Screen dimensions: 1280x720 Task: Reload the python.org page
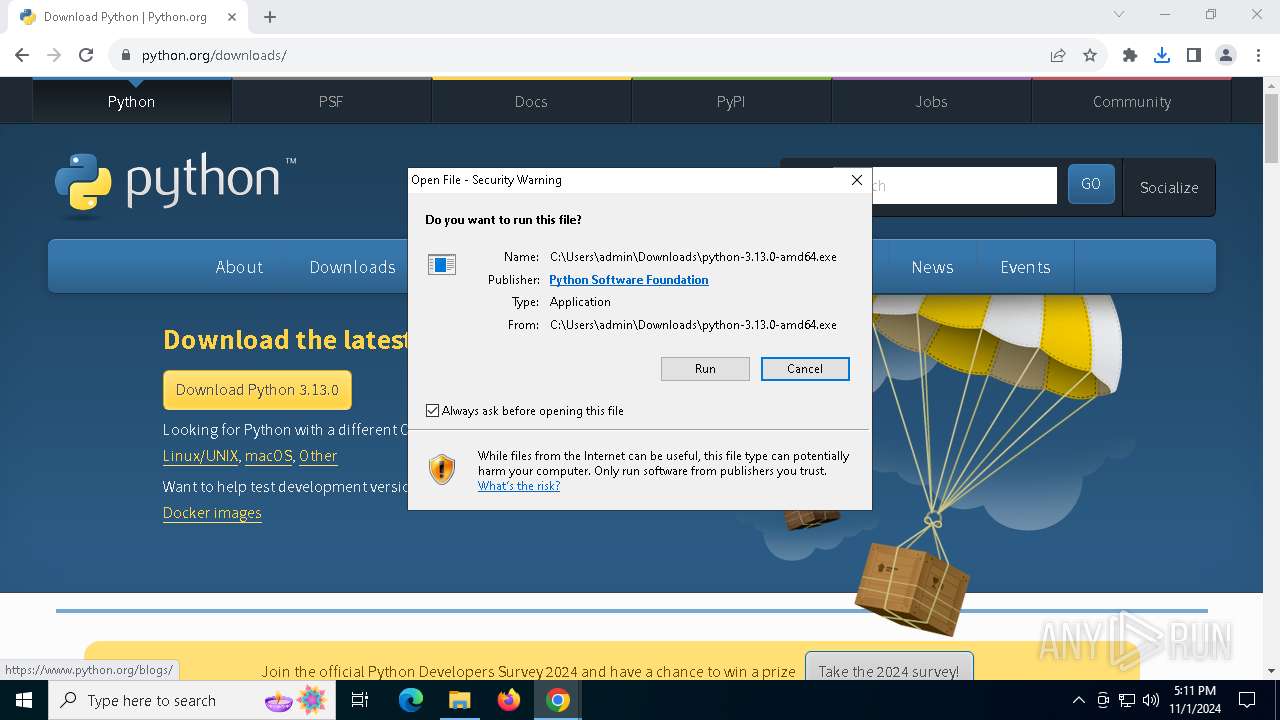click(x=86, y=55)
